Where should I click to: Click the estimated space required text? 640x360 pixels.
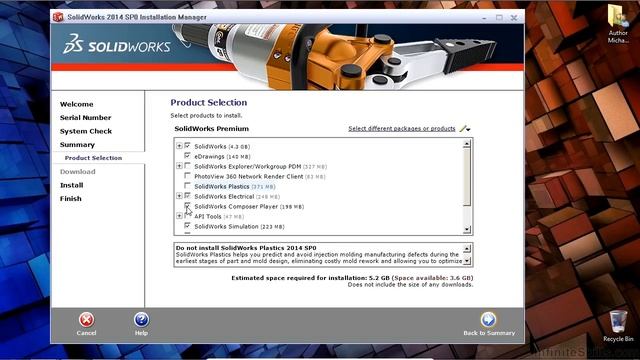(x=352, y=278)
